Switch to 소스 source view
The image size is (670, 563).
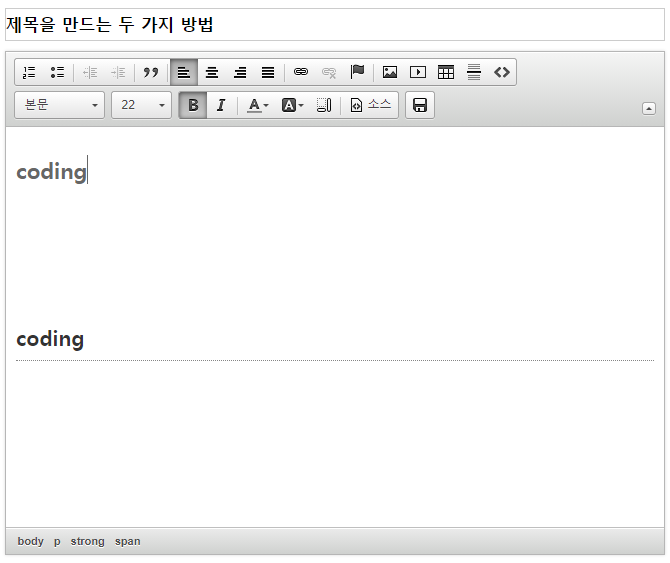(370, 105)
